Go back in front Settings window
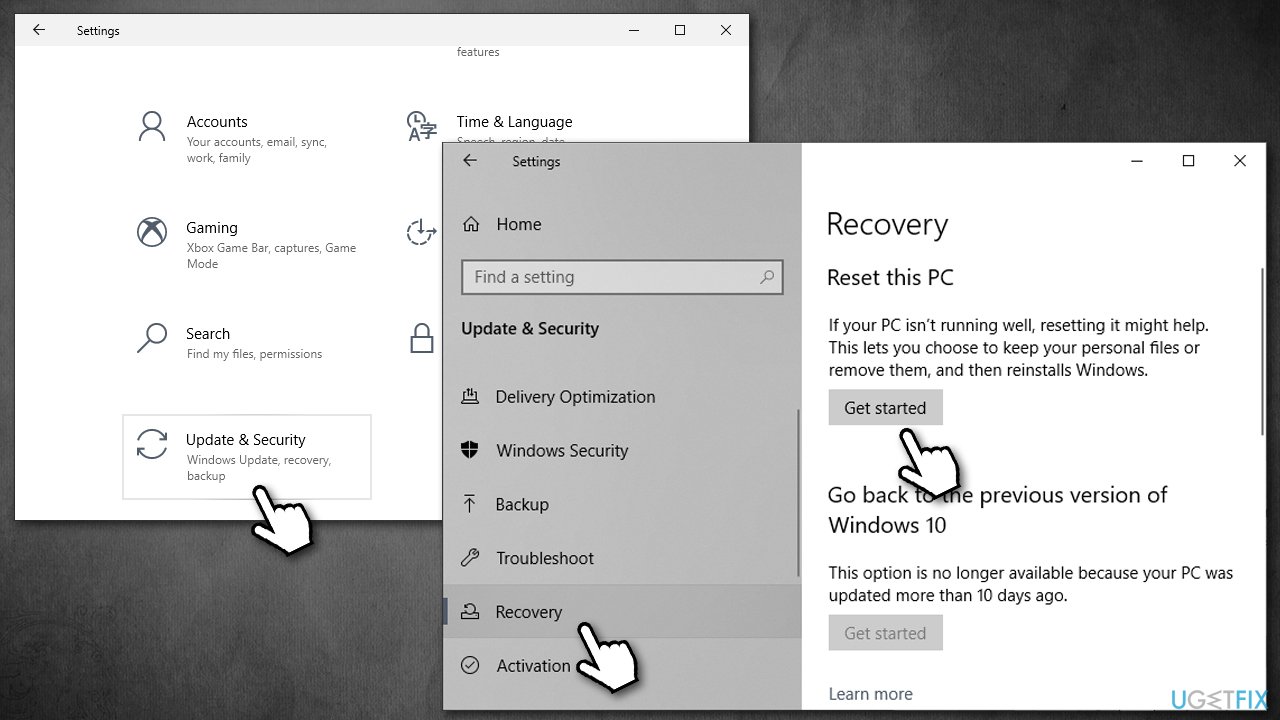Viewport: 1280px width, 720px height. click(470, 160)
